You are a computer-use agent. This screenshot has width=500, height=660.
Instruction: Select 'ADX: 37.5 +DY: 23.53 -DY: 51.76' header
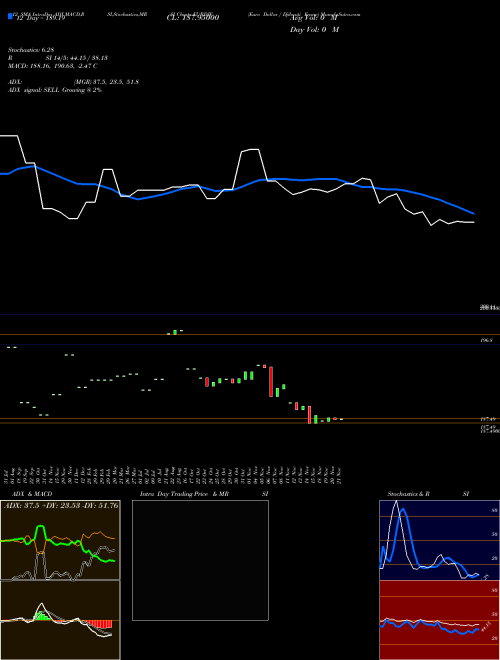pos(61,506)
